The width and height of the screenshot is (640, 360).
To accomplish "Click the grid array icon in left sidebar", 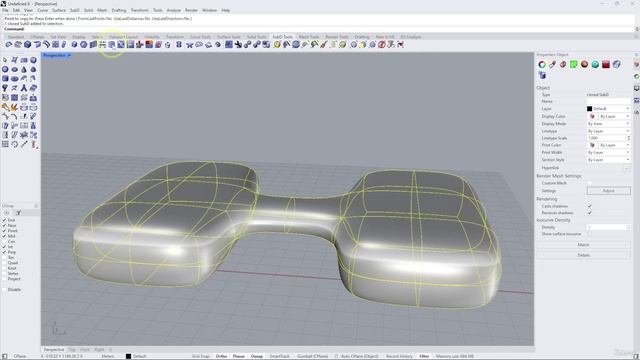I will (5, 144).
